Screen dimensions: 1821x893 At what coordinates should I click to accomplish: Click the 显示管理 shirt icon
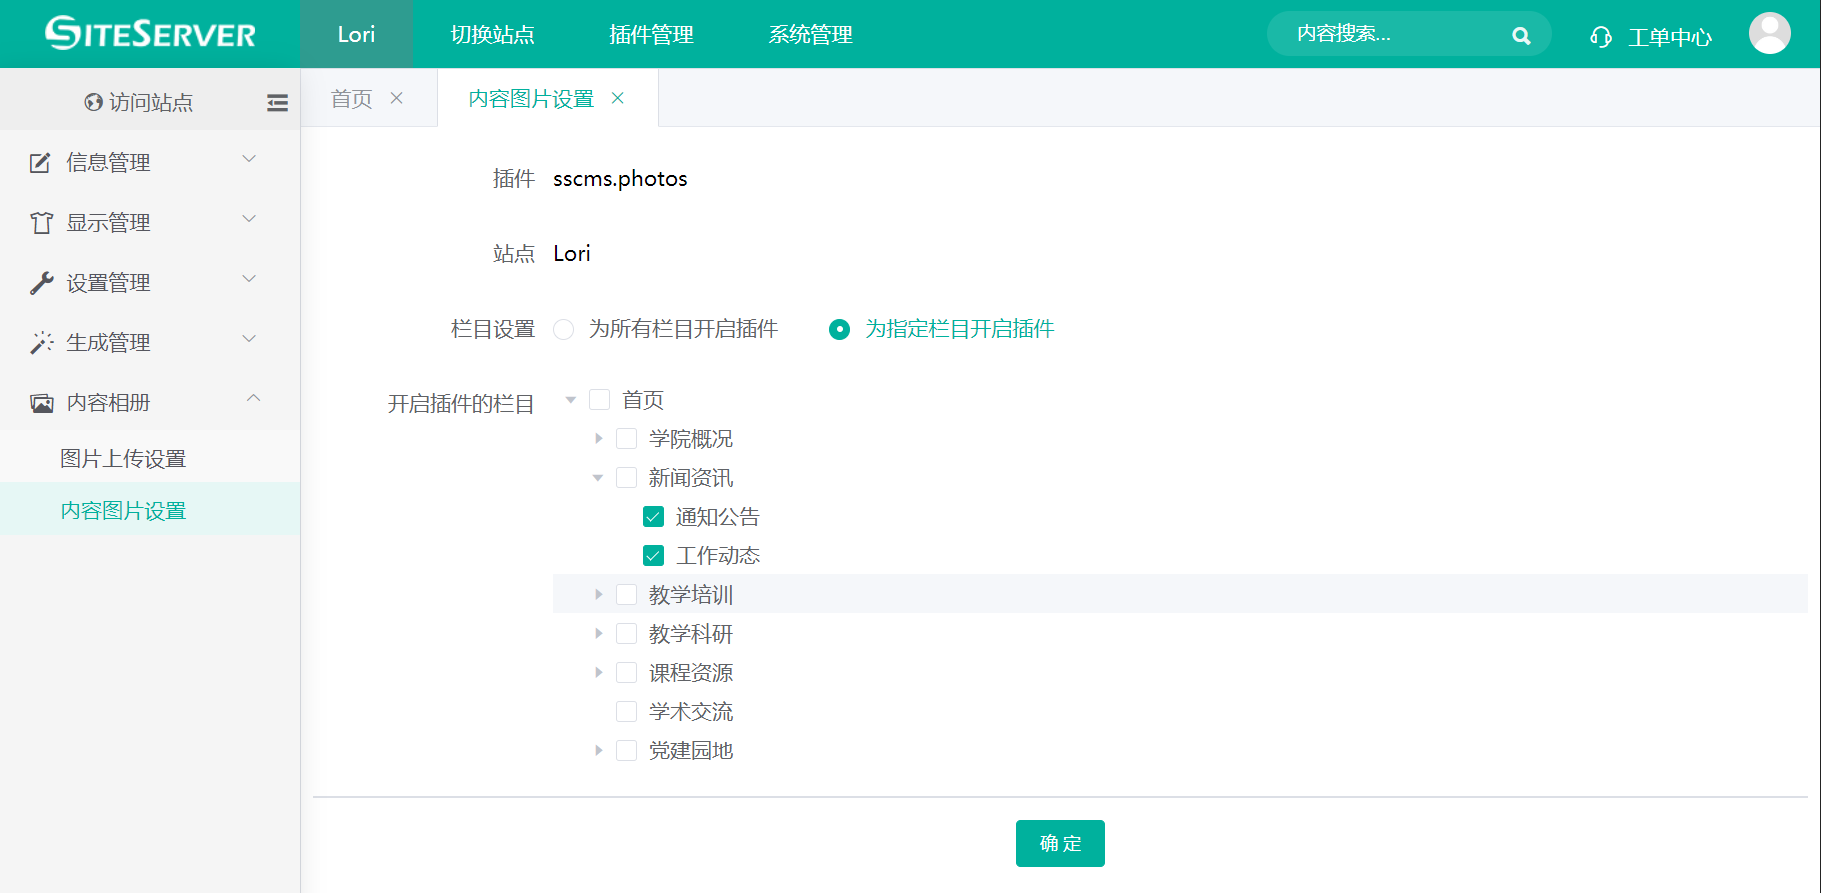[x=41, y=223]
